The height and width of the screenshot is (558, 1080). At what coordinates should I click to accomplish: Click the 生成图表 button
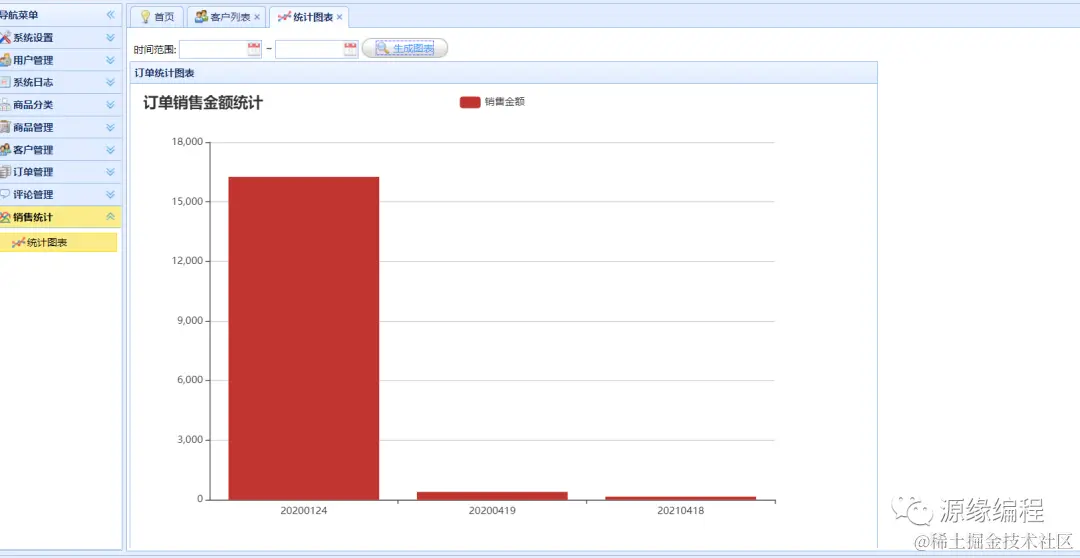click(x=405, y=48)
